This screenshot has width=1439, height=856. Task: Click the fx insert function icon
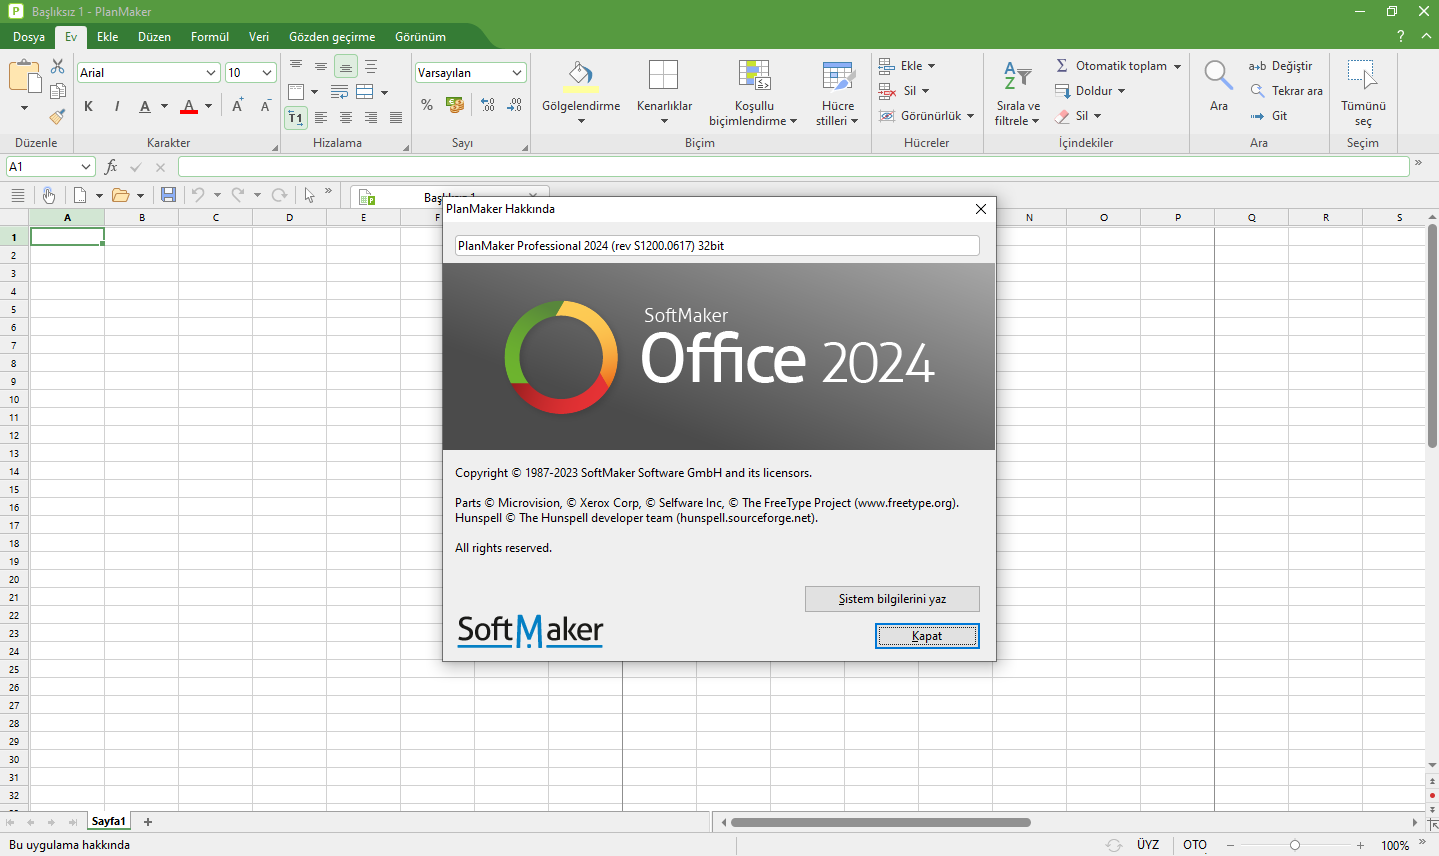click(111, 167)
